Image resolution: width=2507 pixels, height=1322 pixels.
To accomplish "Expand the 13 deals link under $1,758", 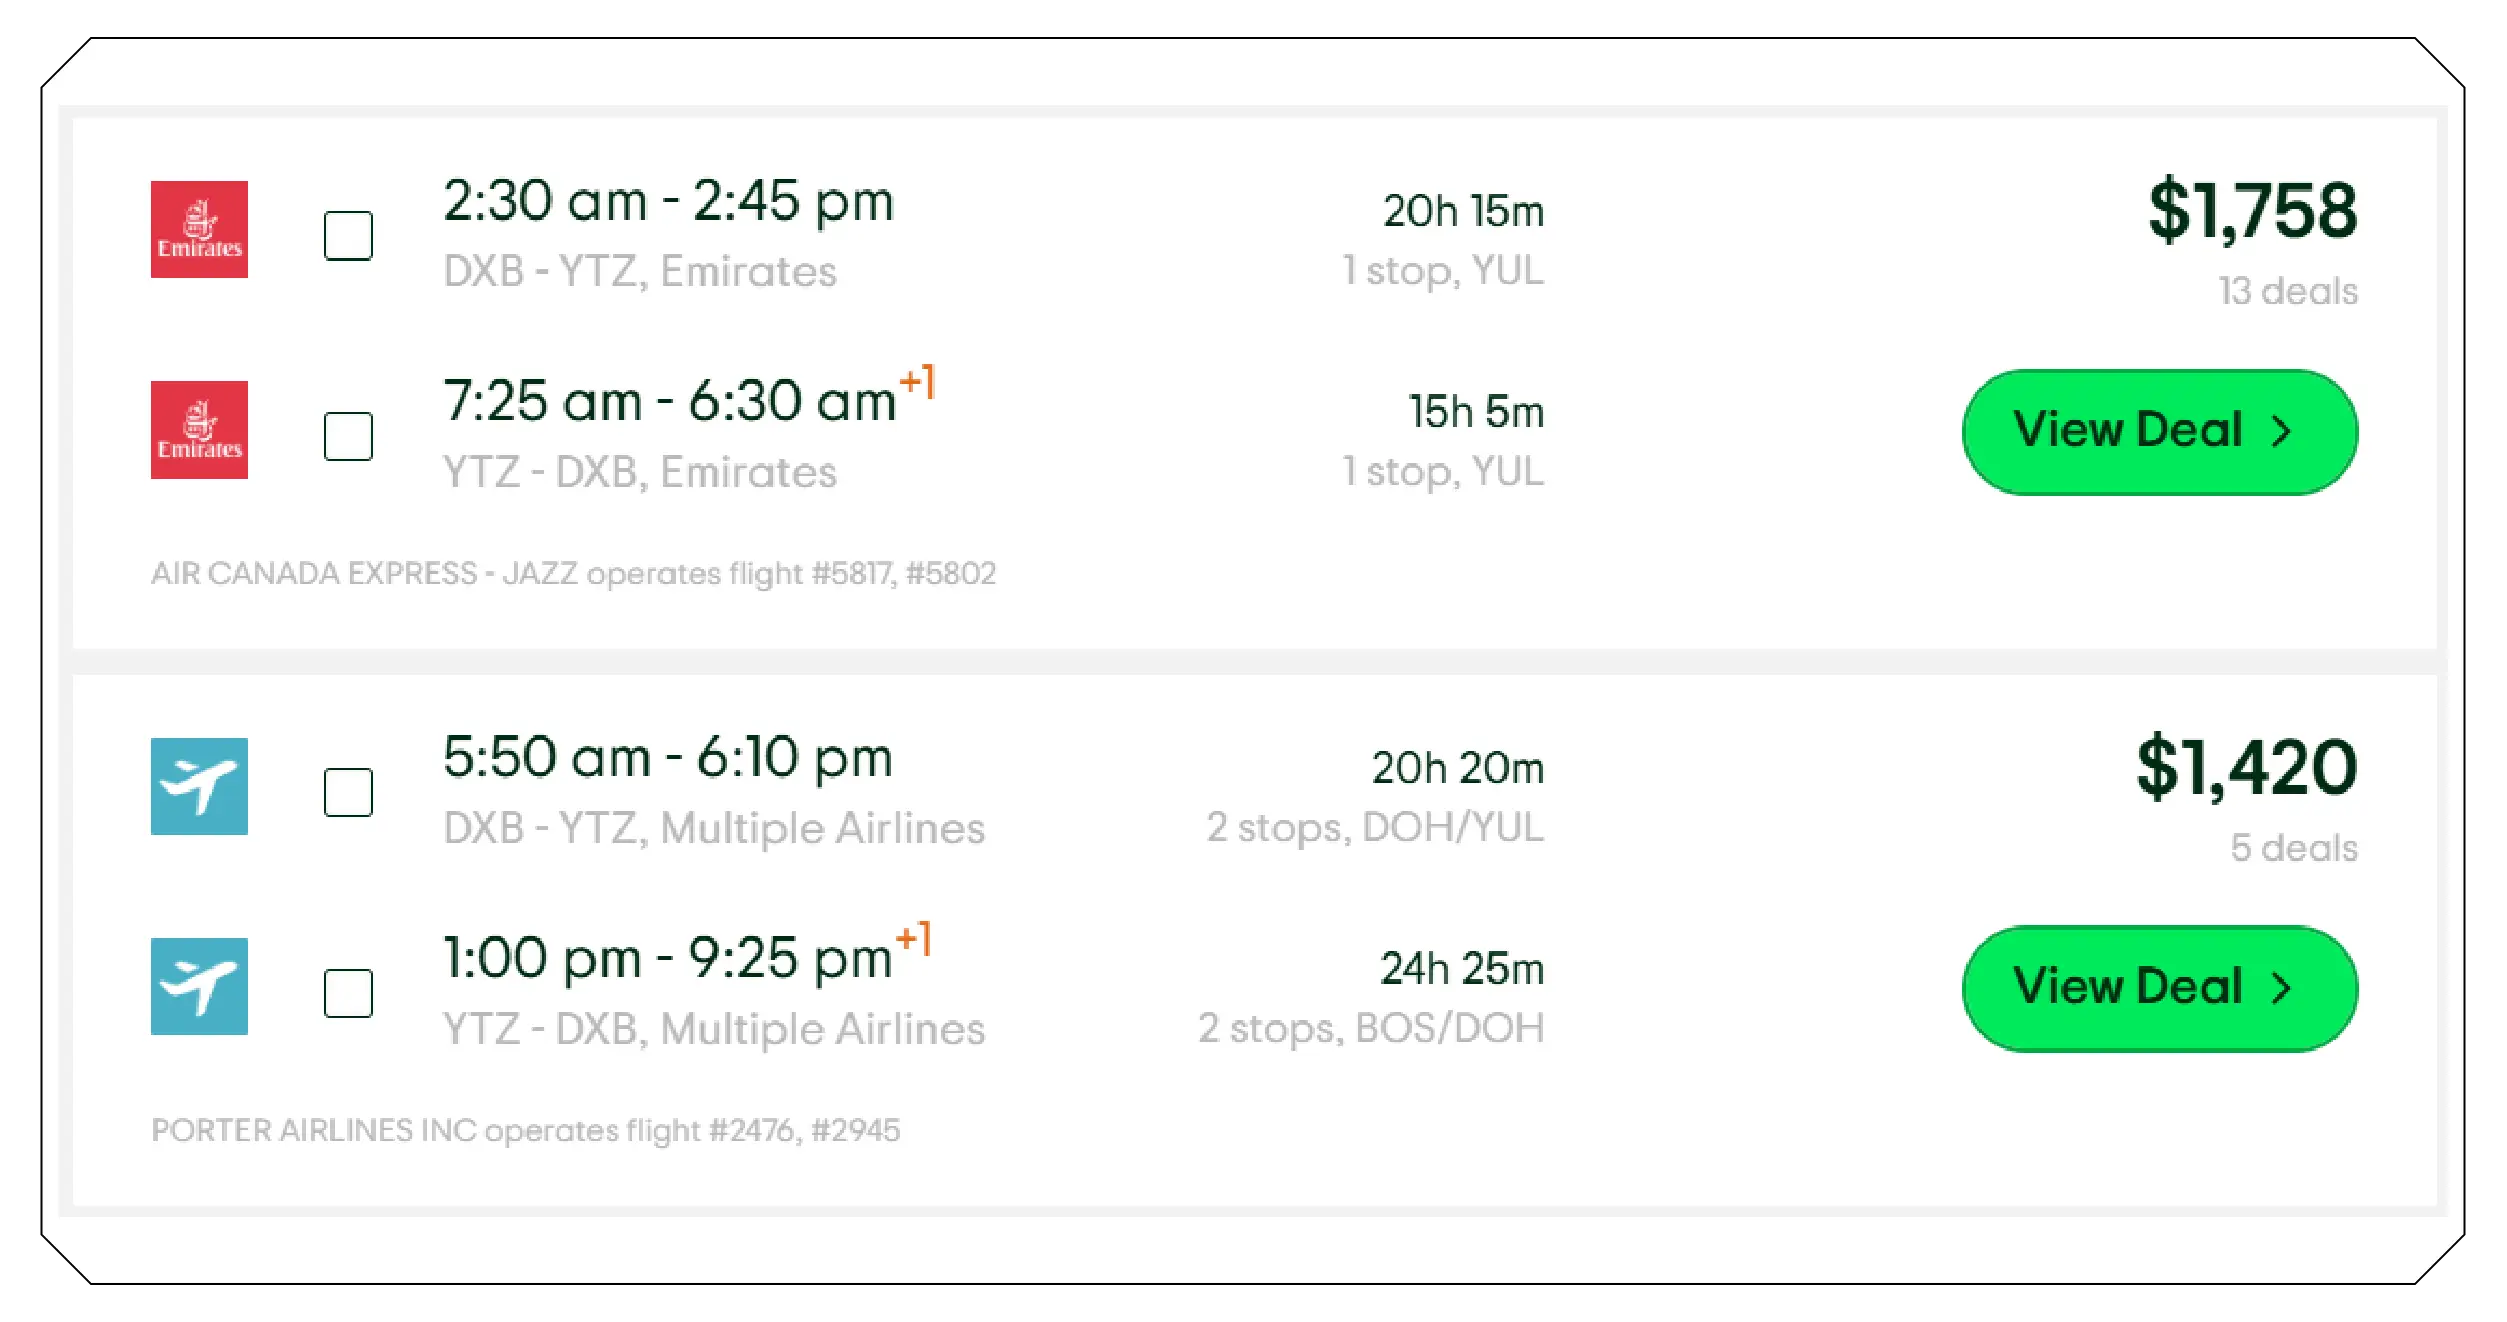I will pos(2287,290).
